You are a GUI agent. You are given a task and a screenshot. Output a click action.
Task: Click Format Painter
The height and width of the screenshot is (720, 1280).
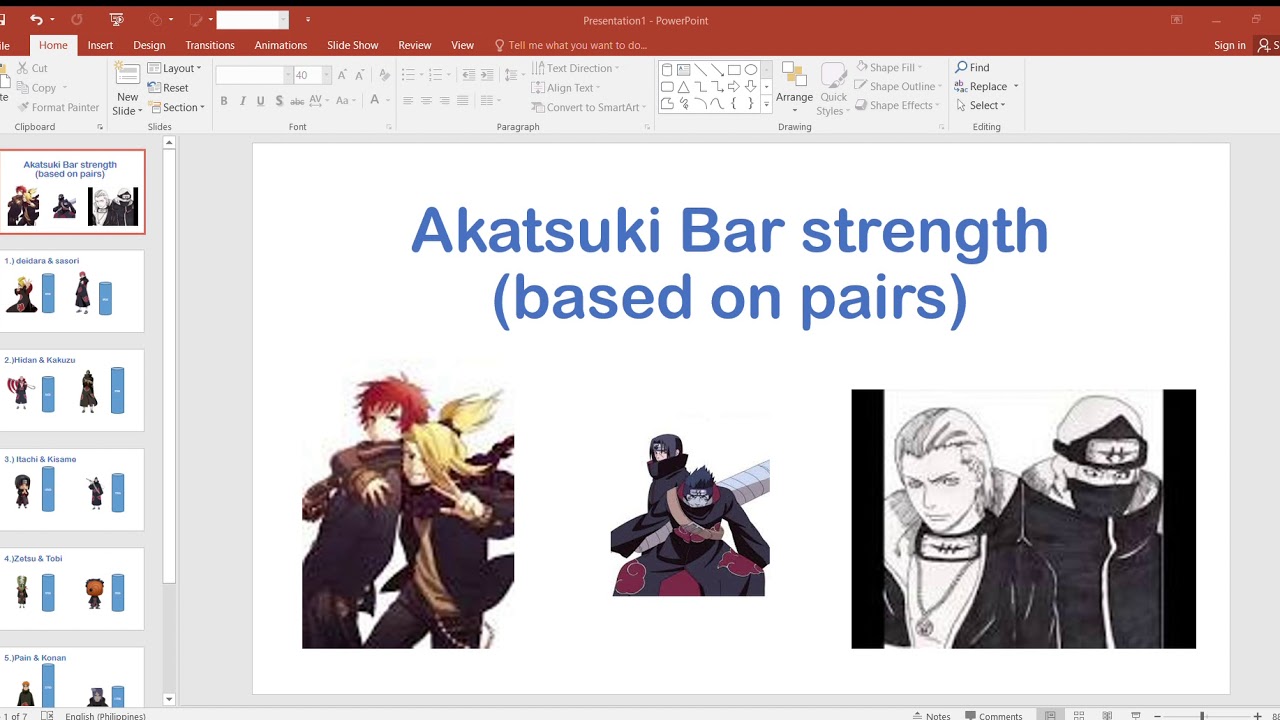click(x=57, y=107)
